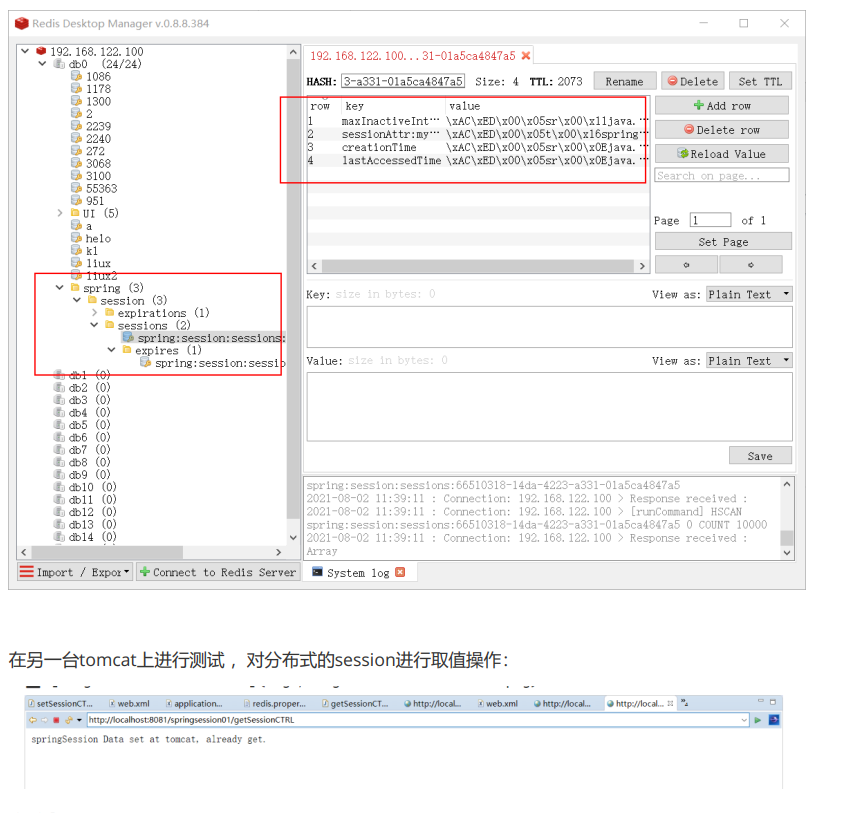
Task: Click the red minus icon on Delete row
Action: click(689, 130)
